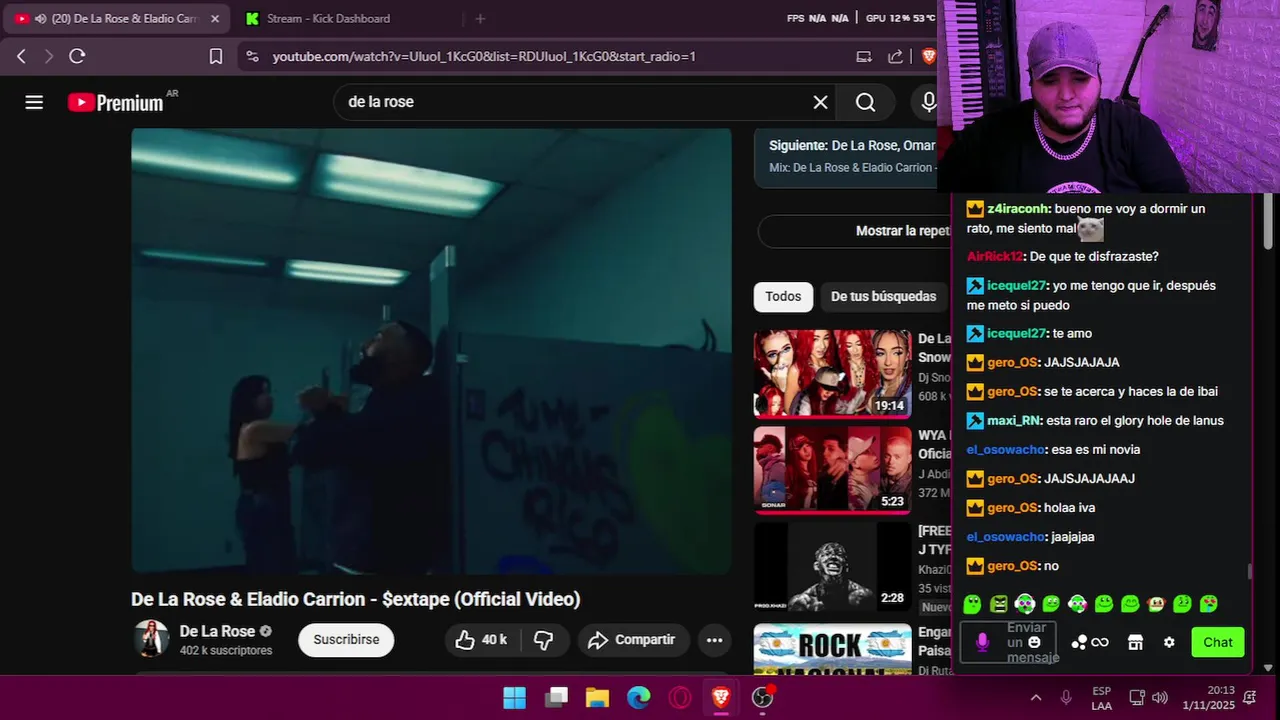Open File Explorer from the taskbar
The image size is (1280, 720).
tap(597, 697)
